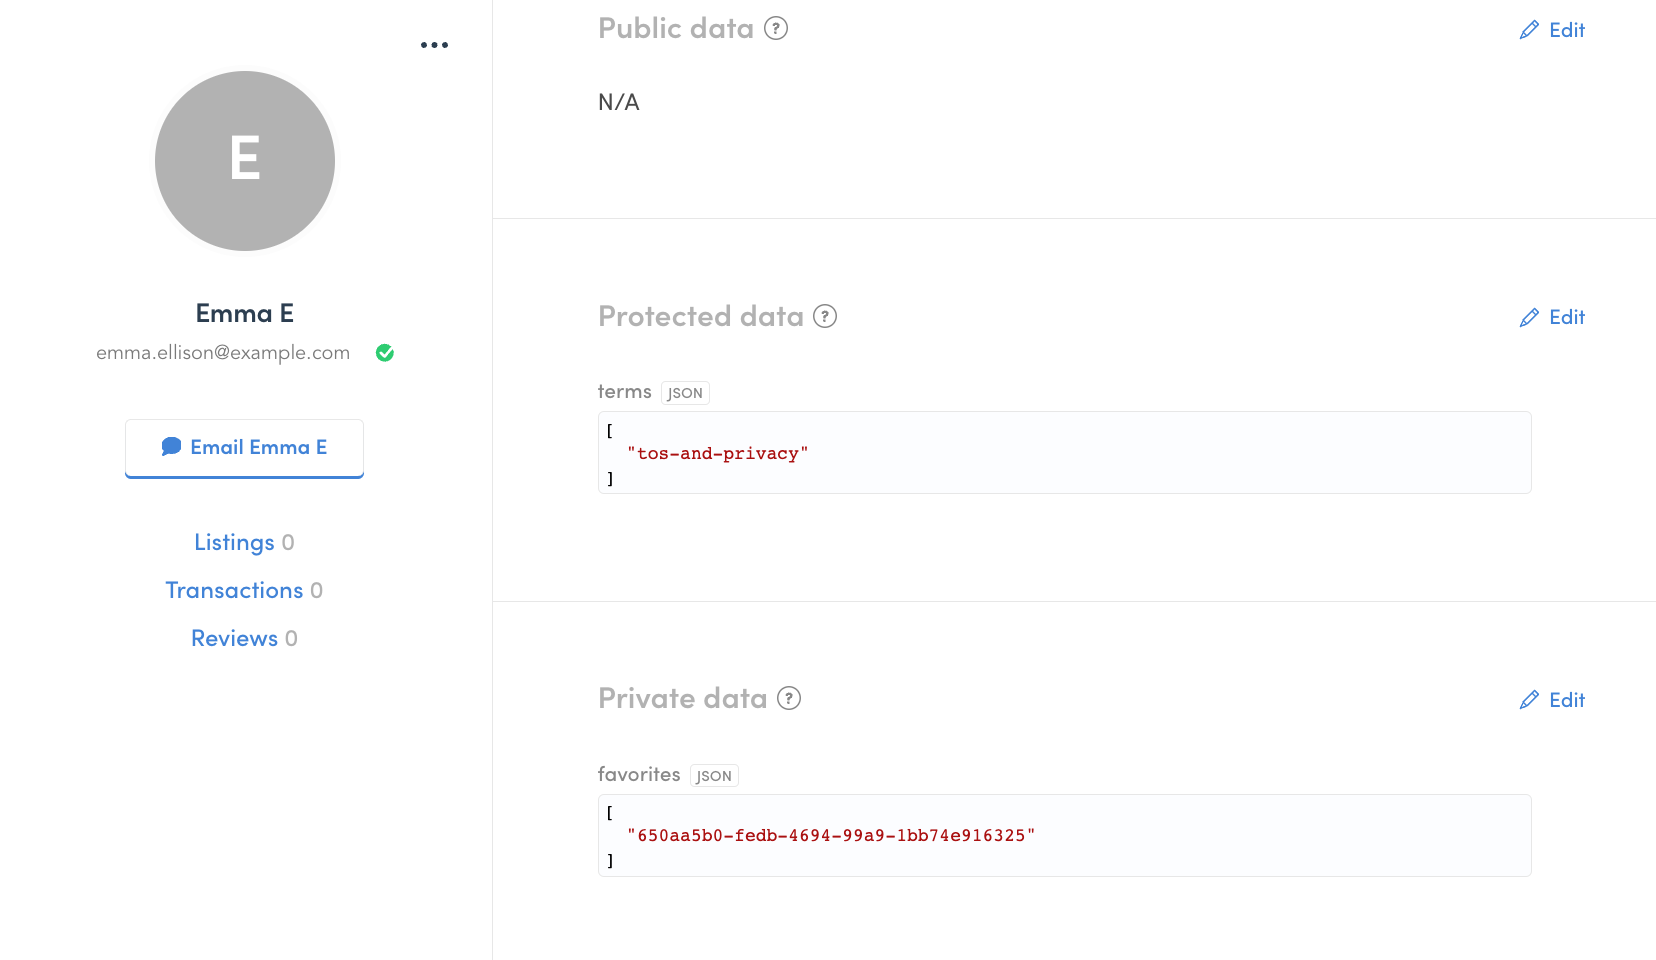Click the help icon beside Public data

[776, 29]
